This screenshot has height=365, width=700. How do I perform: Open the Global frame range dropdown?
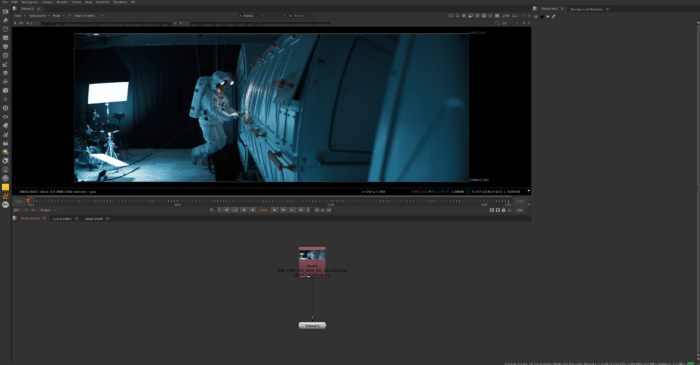pos(48,210)
